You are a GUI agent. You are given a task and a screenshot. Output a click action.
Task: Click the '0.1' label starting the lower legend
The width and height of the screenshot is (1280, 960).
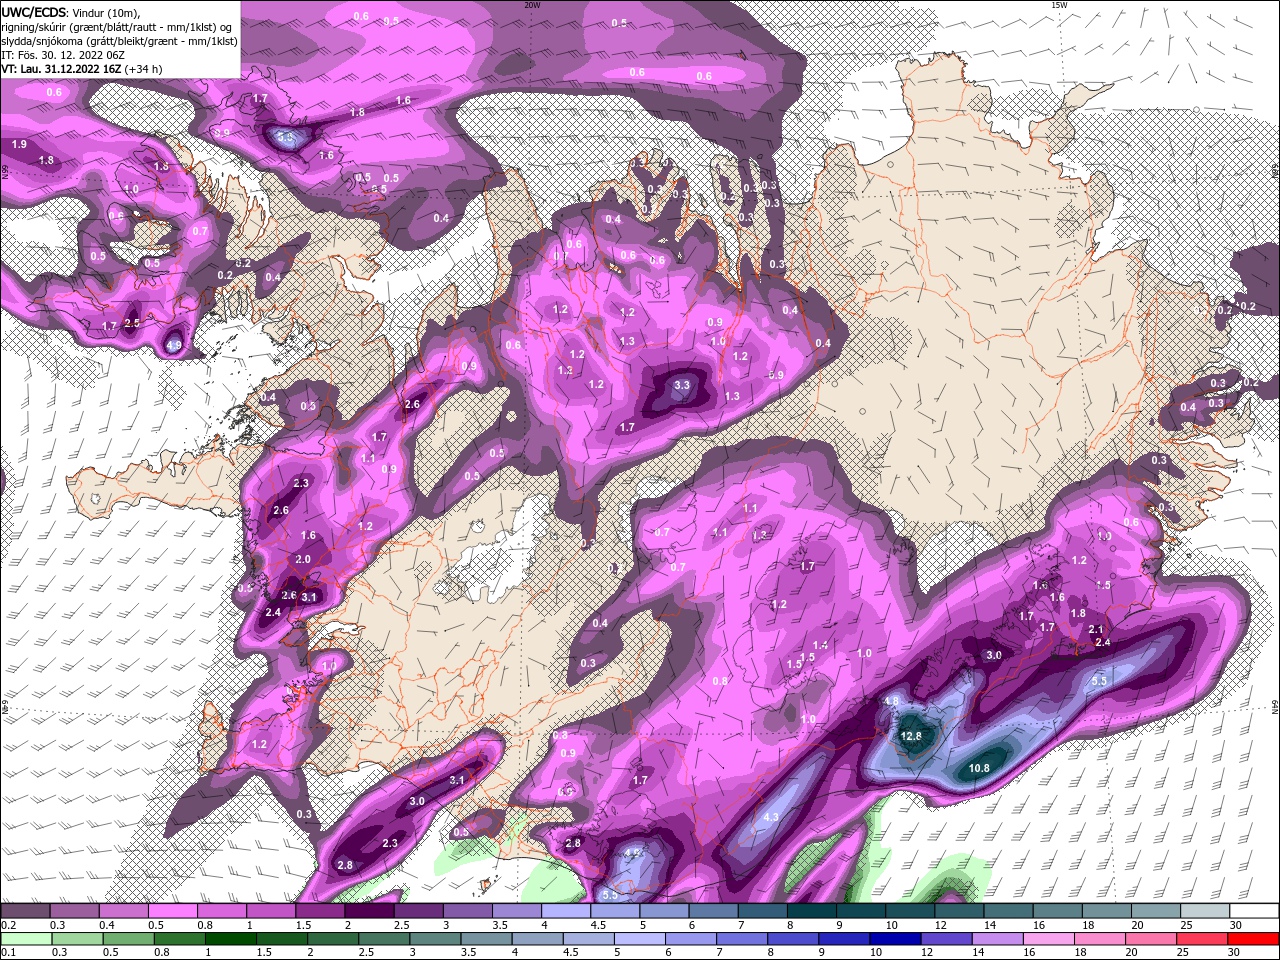[x=7, y=953]
